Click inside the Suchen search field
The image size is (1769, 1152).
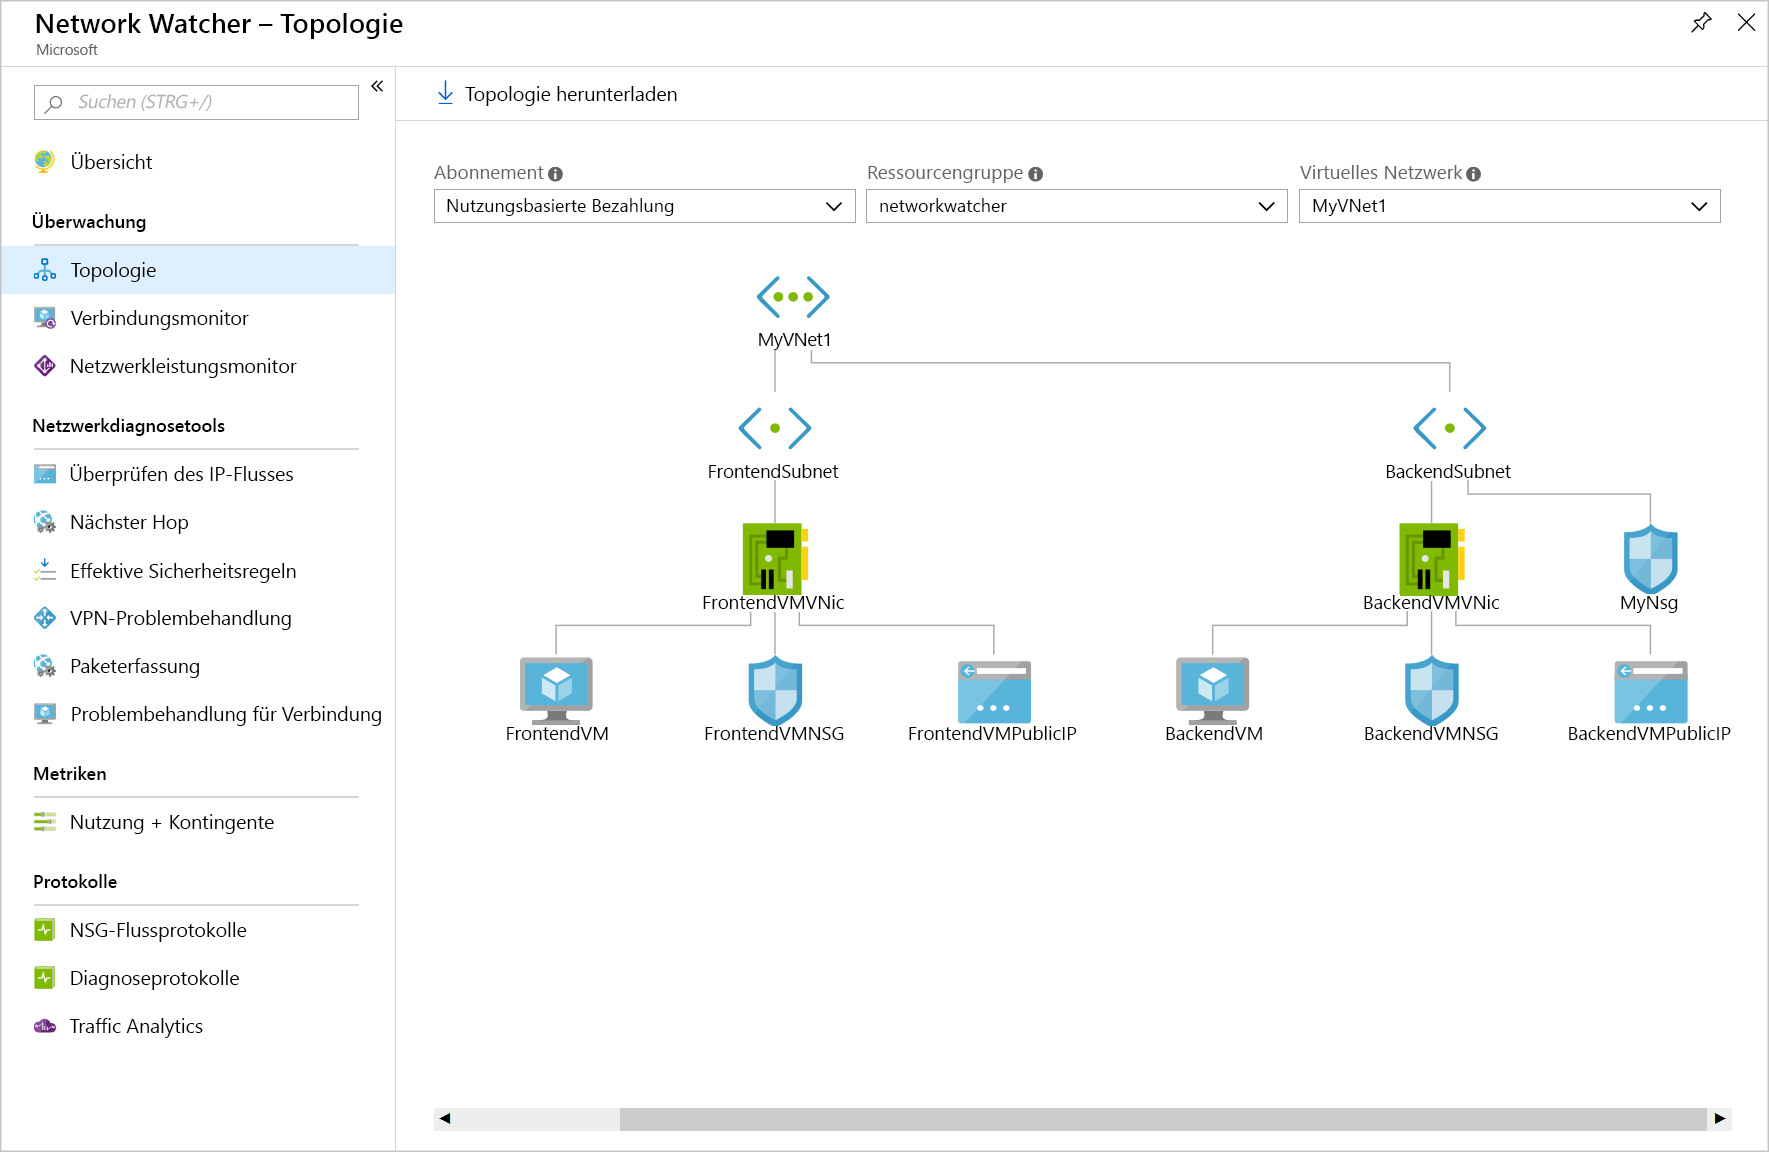pos(196,101)
